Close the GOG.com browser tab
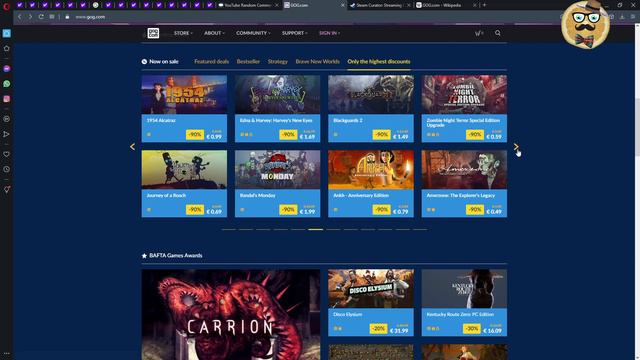640x360 pixels. [x=342, y=5]
